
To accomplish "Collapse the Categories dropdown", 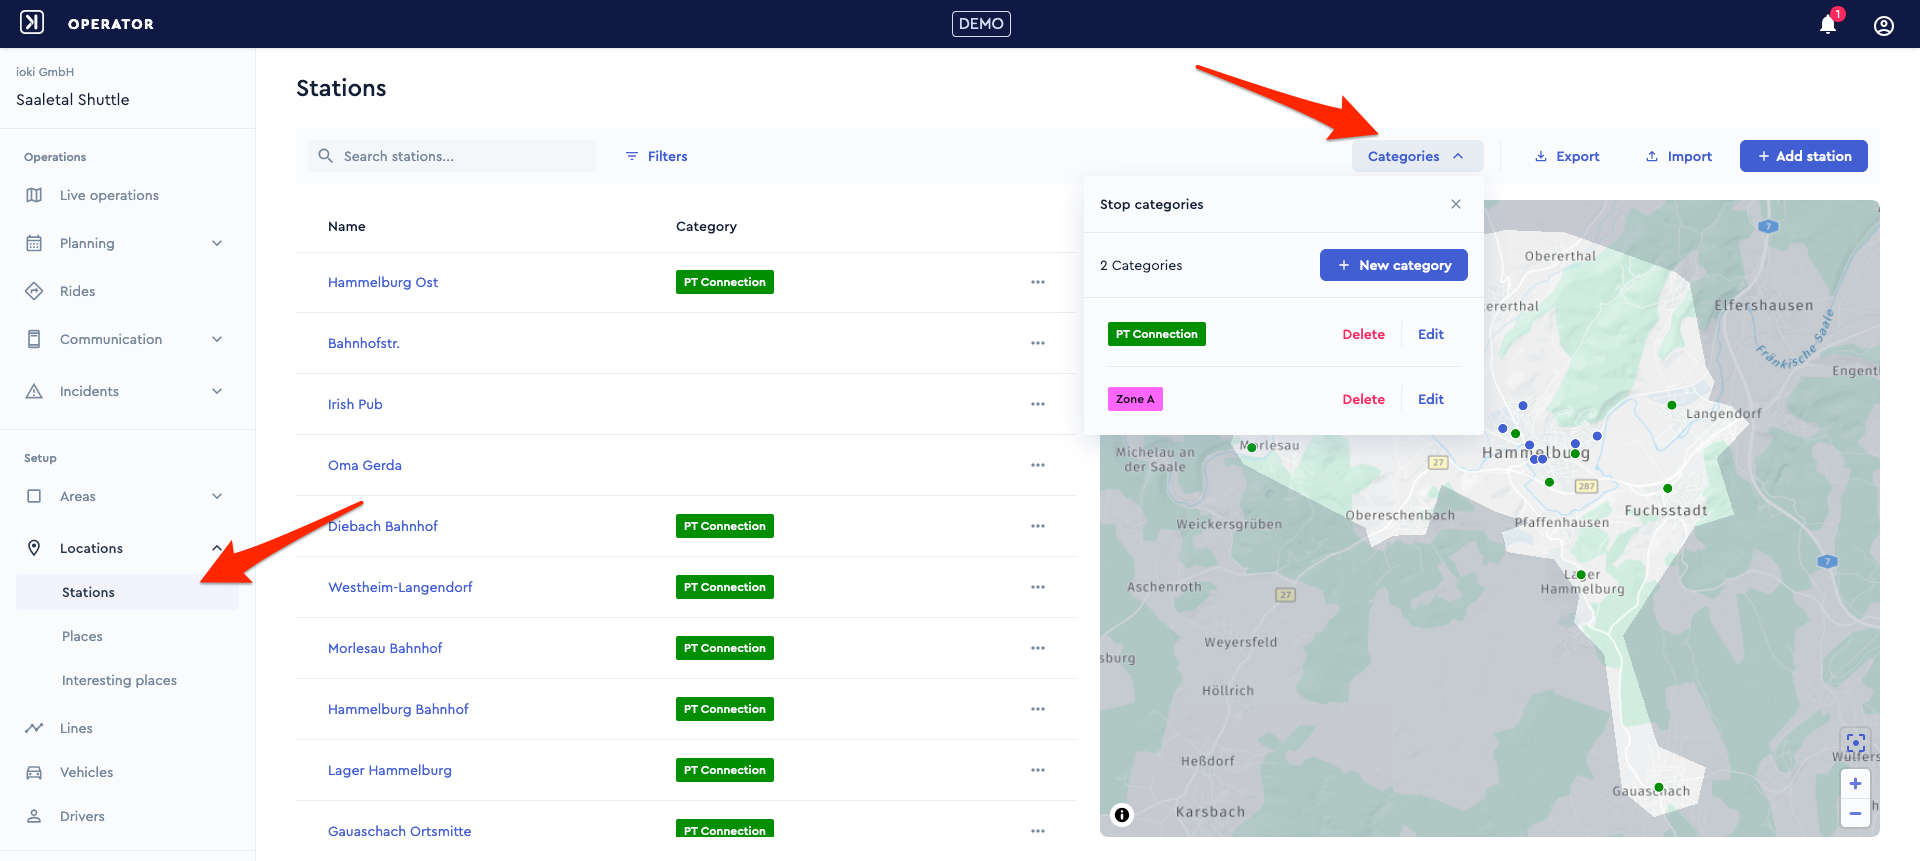I will [x=1417, y=156].
